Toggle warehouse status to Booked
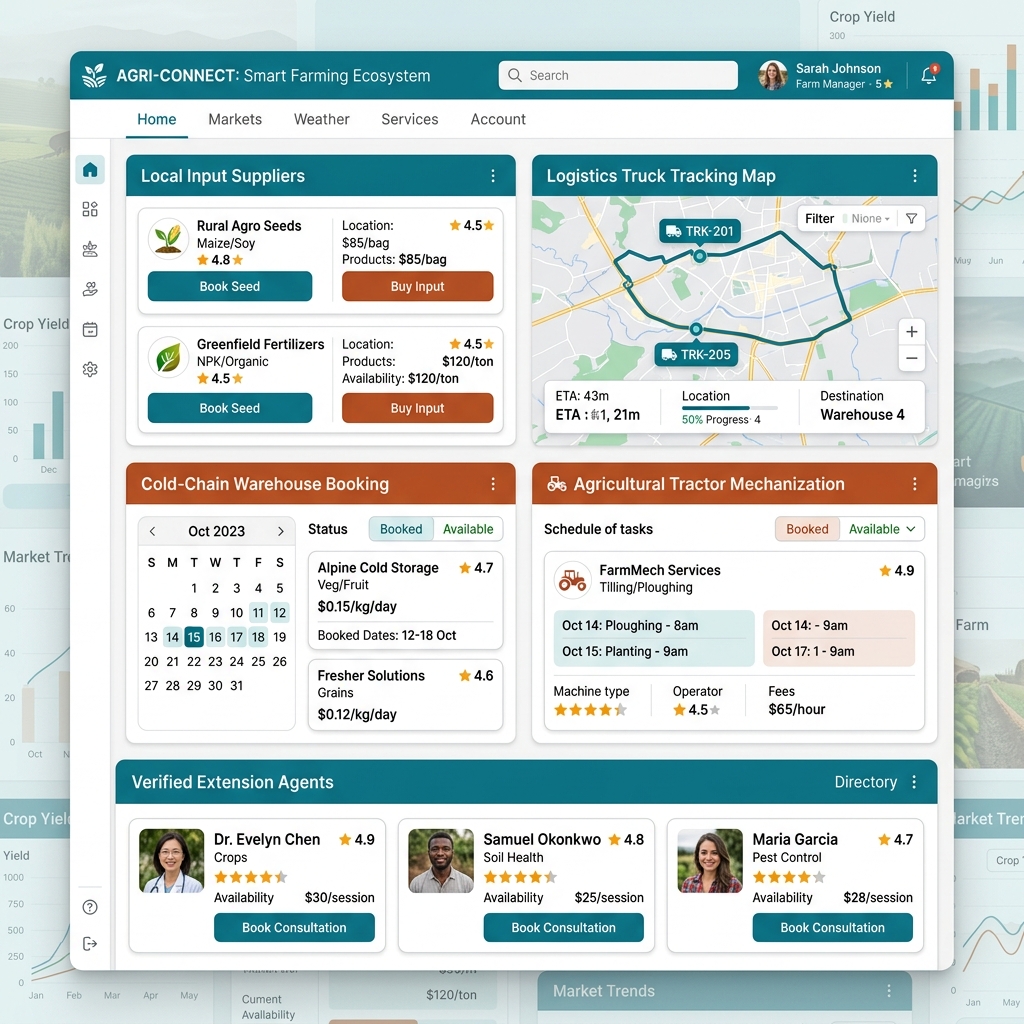 (401, 529)
